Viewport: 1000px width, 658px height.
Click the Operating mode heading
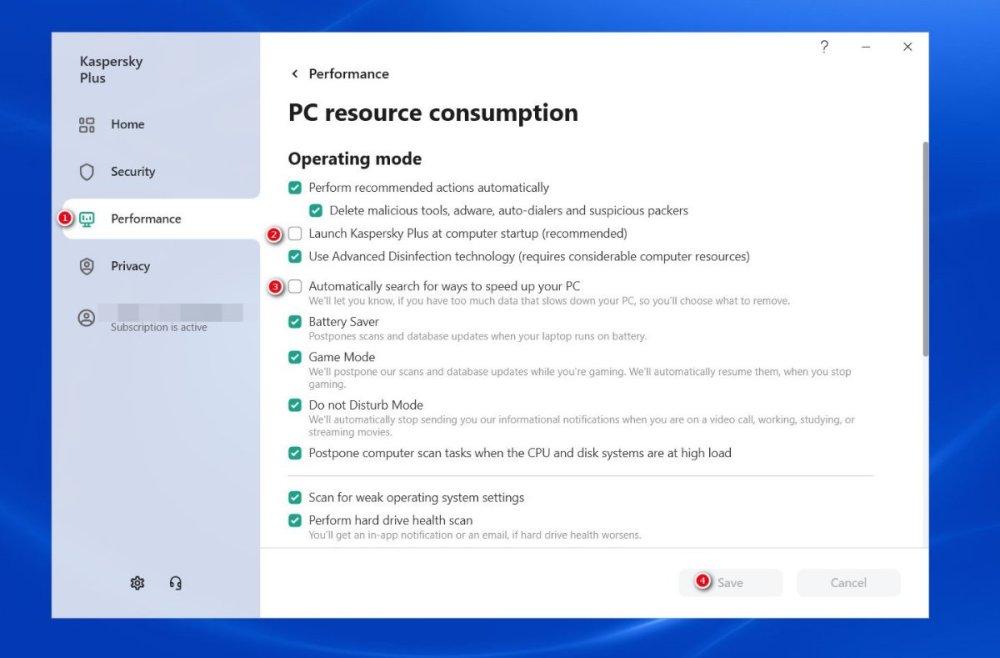355,159
